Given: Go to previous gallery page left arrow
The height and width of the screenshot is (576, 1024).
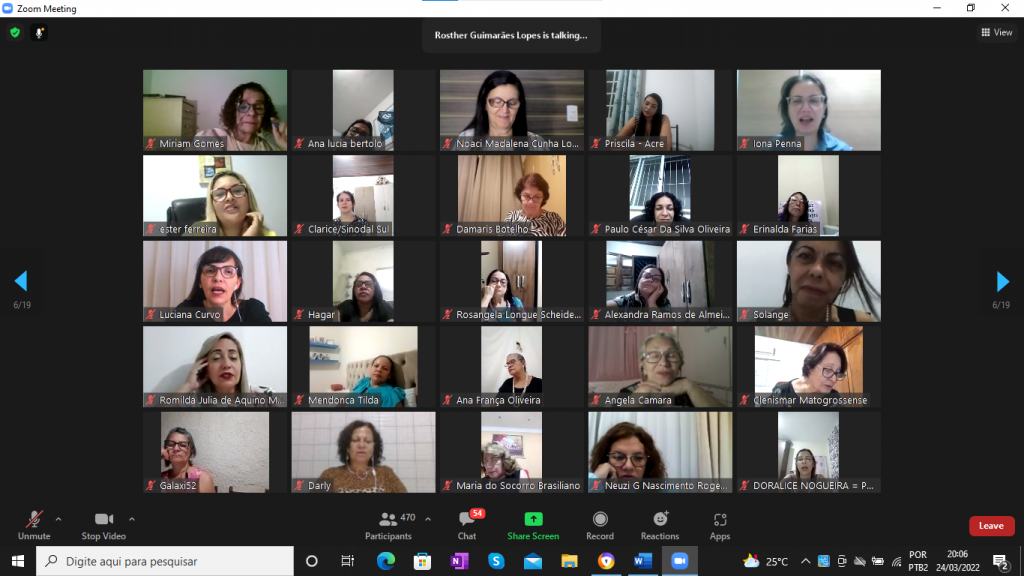Looking at the screenshot, I should 21,281.
